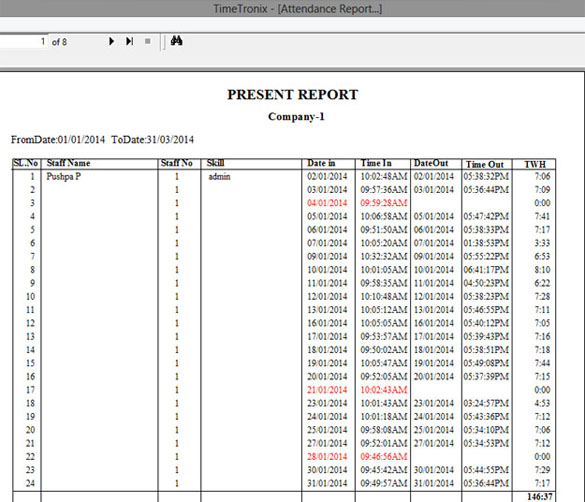Jump to last page icon
This screenshot has height=502, width=585.
coord(129,41)
